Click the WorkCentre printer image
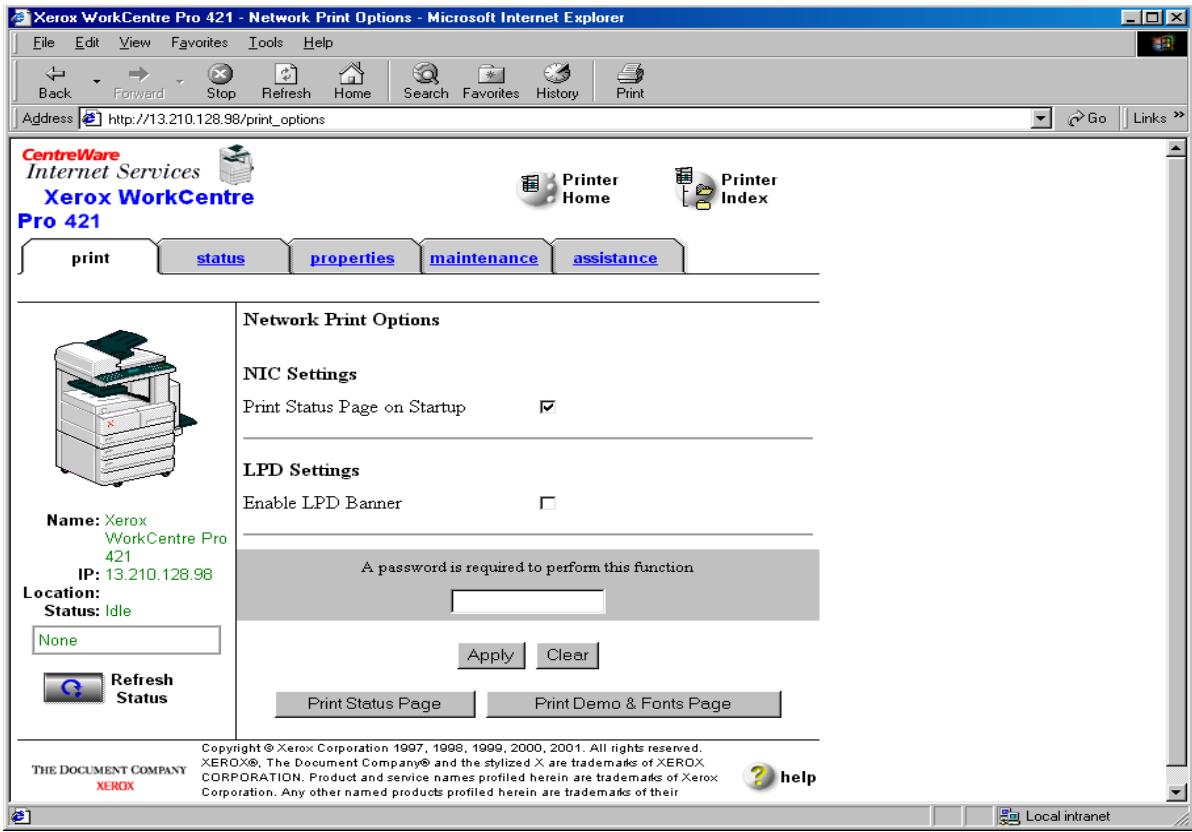Viewport: 1192px width, 832px height. [x=124, y=408]
